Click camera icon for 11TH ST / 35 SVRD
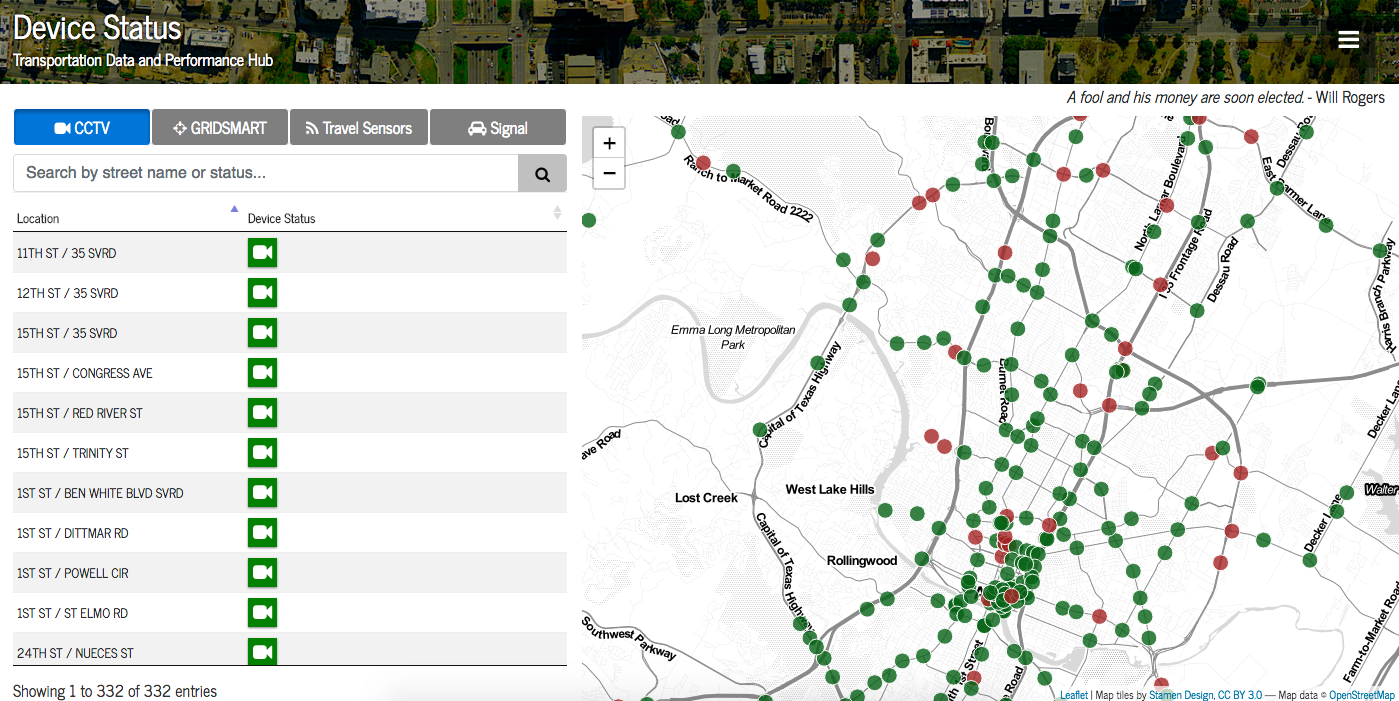Image resolution: width=1399 pixels, height=701 pixels. click(262, 253)
